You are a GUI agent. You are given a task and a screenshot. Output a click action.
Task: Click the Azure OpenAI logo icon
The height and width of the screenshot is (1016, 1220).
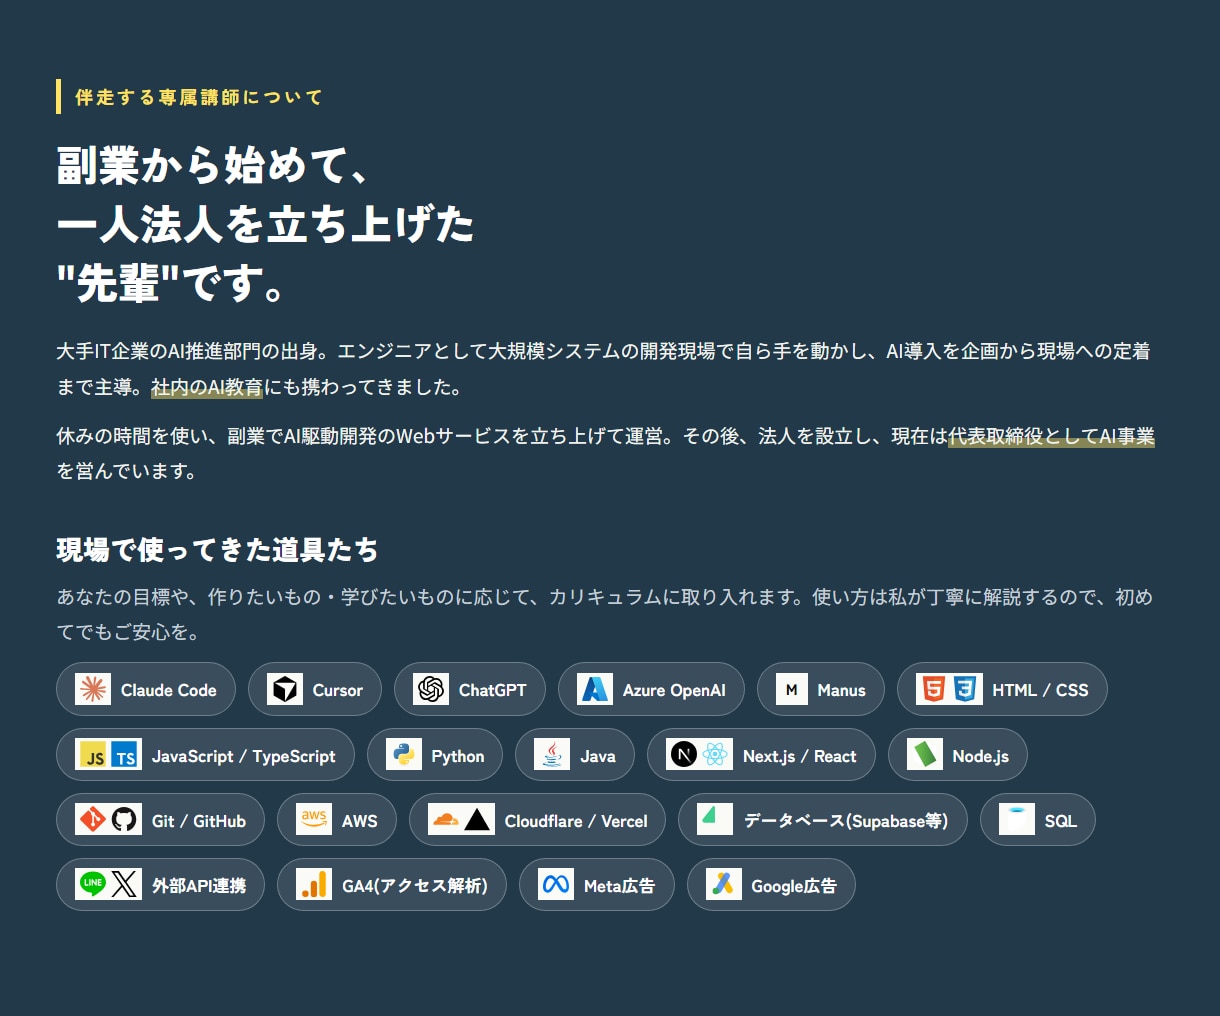[595, 689]
